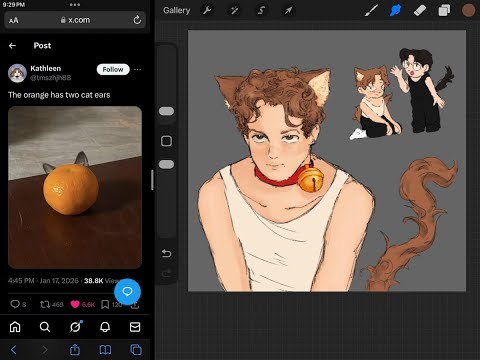The image size is (480, 360).
Task: Open the Grok tab in X
Action: coord(75,327)
